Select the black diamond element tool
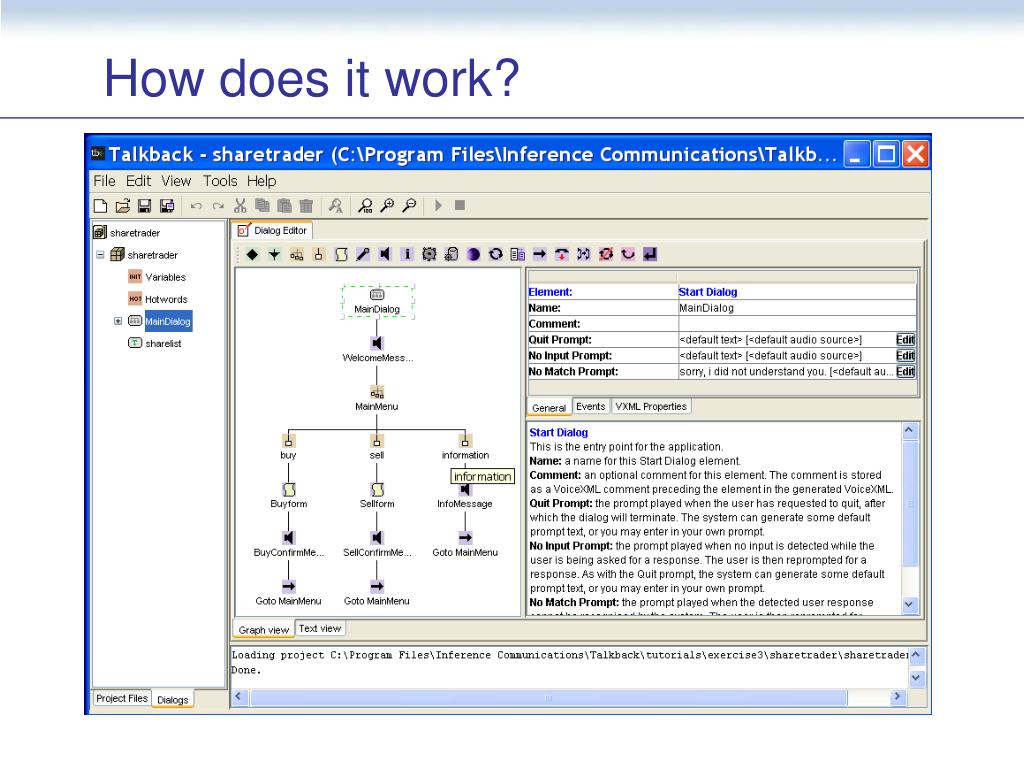This screenshot has width=1024, height=768. (x=253, y=255)
